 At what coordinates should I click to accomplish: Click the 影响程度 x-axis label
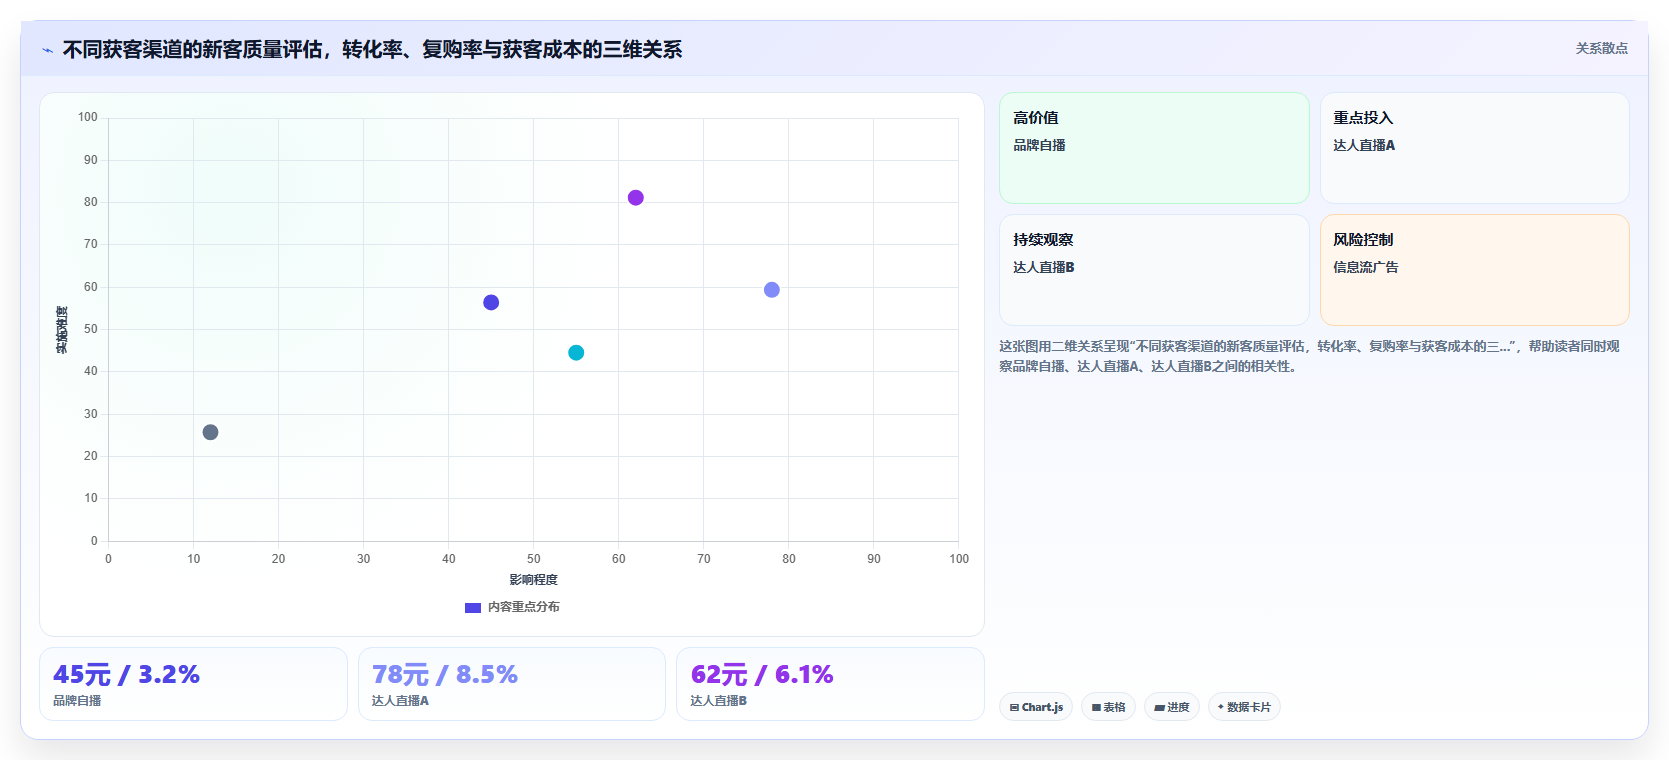533,580
